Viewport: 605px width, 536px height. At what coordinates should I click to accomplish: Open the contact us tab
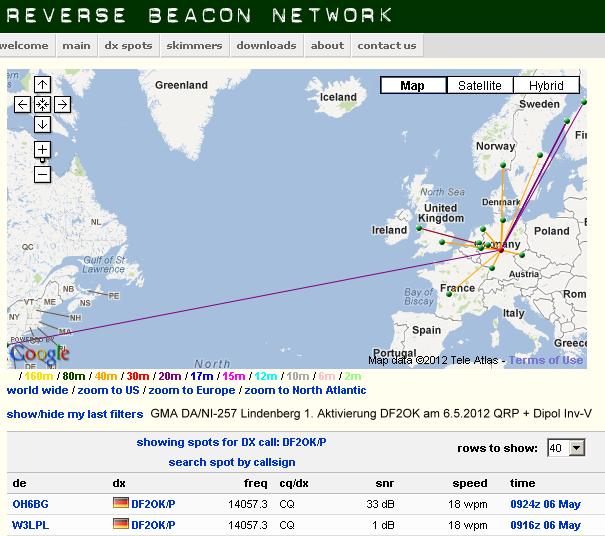point(387,46)
